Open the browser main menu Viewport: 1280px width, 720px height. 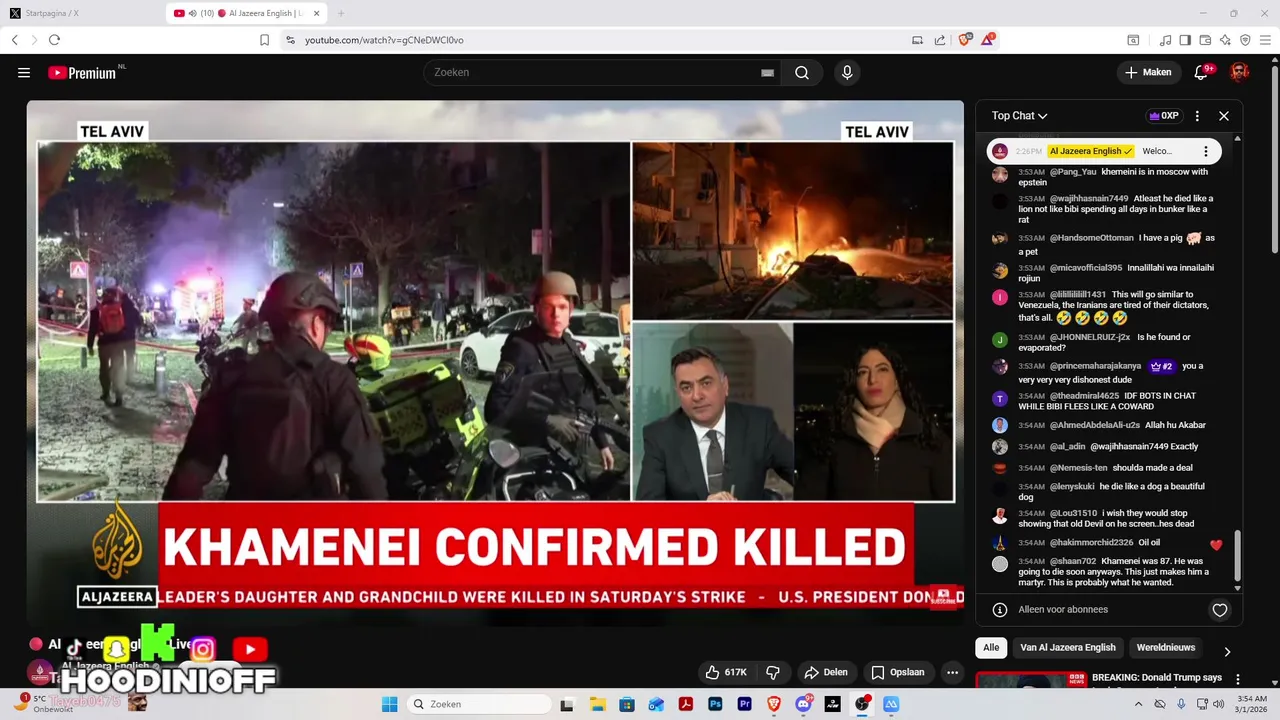[x=1265, y=40]
